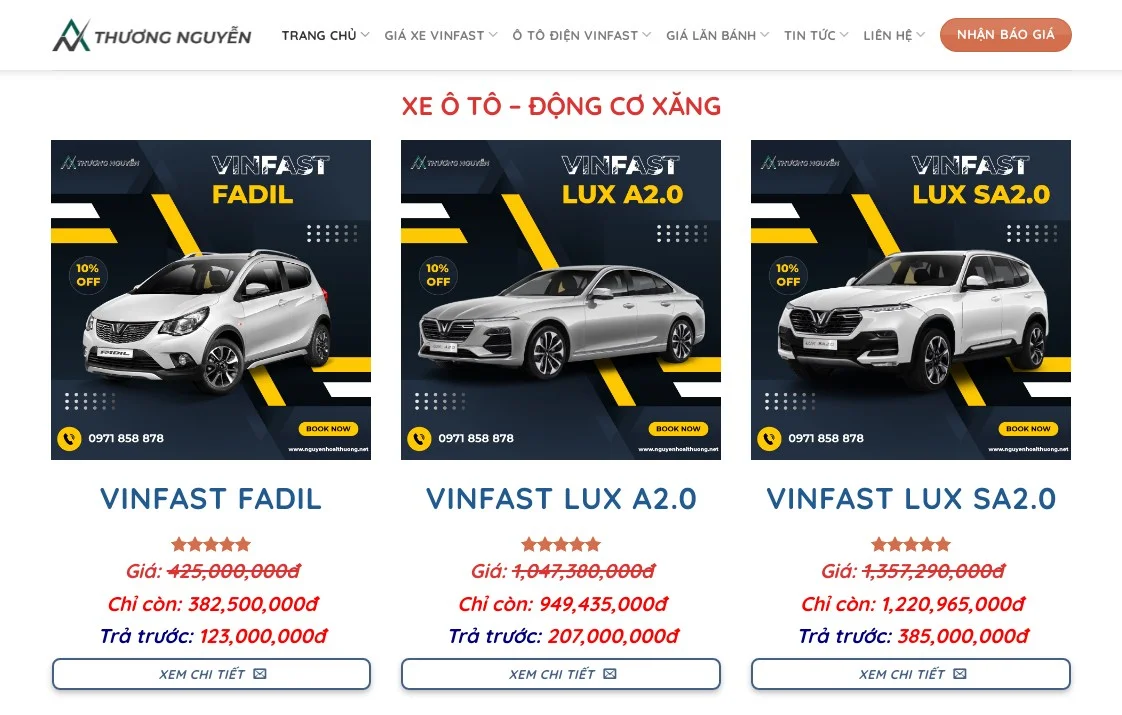Expand the Trang Chủ menu chevron
Screen dimensions: 1122x715
click(365, 35)
